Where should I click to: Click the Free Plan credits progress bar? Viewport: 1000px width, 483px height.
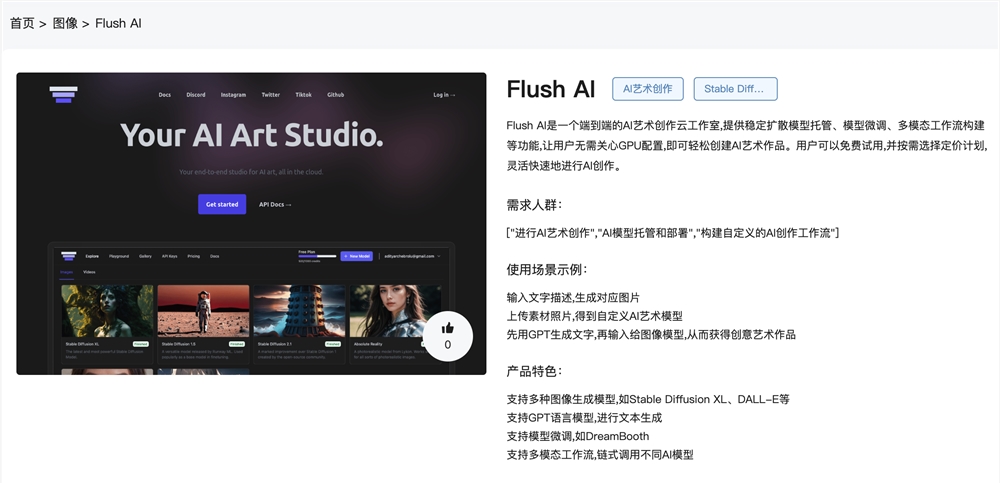(x=317, y=256)
